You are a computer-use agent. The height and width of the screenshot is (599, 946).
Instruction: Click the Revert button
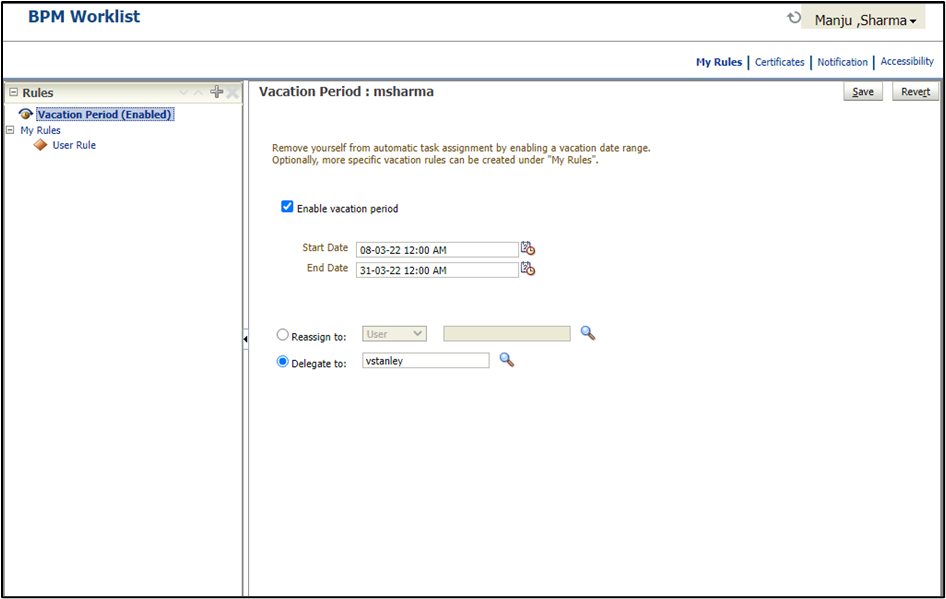915,92
